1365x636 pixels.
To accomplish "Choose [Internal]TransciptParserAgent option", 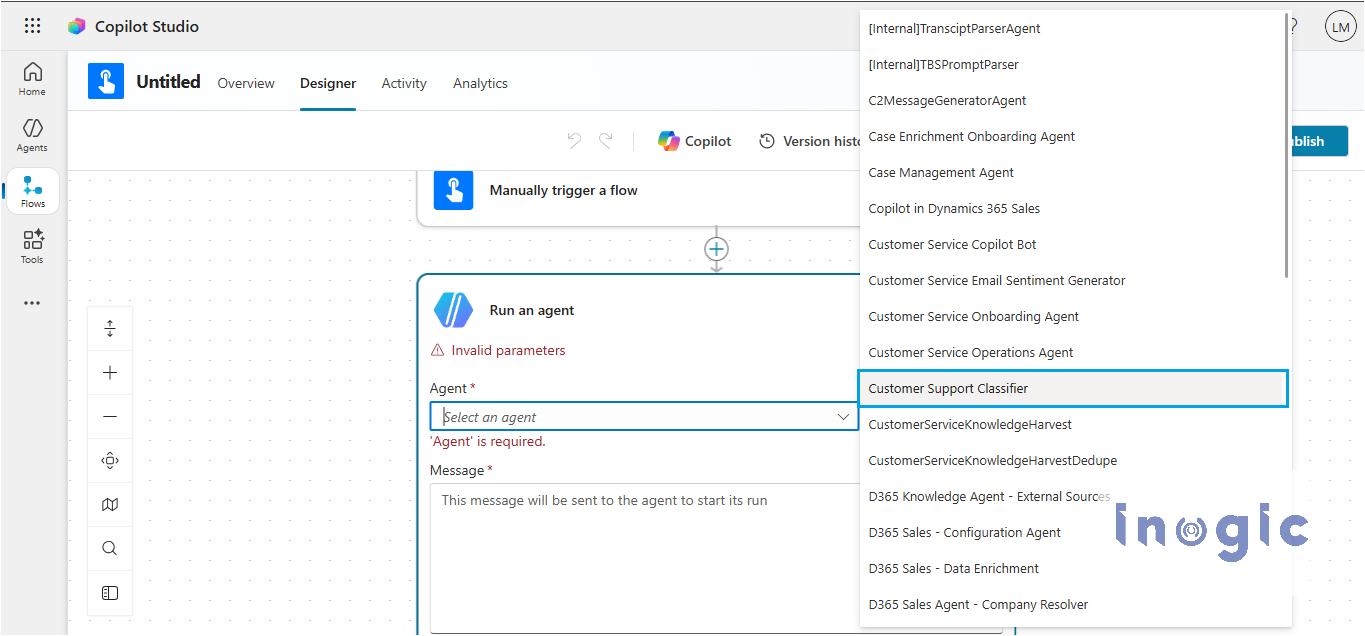I will (x=1072, y=28).
